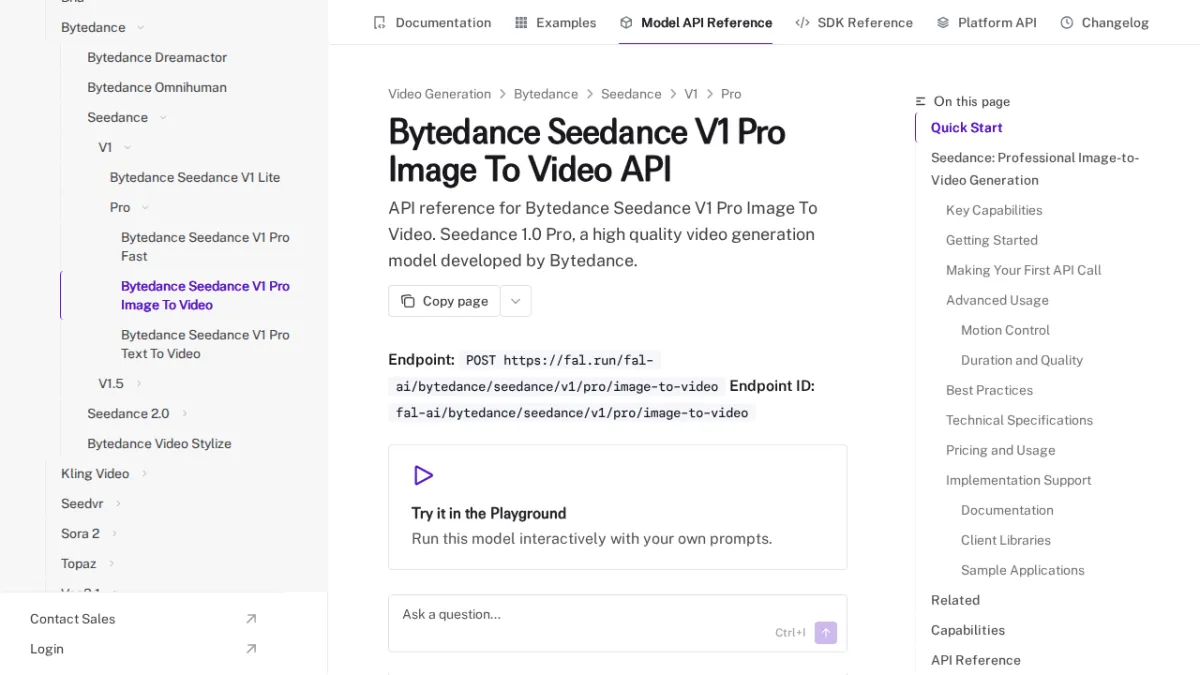The height and width of the screenshot is (675, 1200).
Task: Click the Contact Sales external arrow icon
Action: click(251, 619)
